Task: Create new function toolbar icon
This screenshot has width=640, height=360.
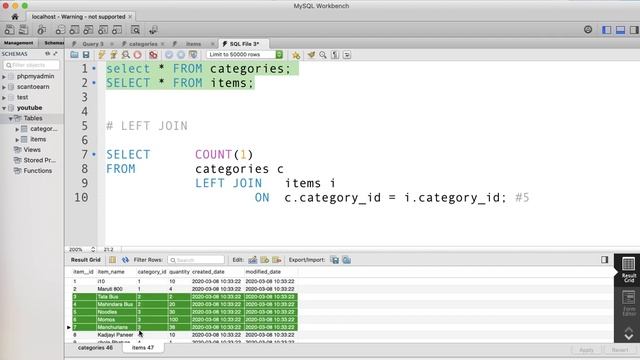Action: point(117,30)
